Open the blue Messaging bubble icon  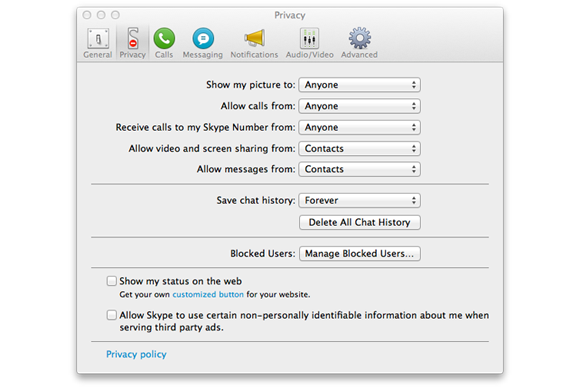coord(203,38)
